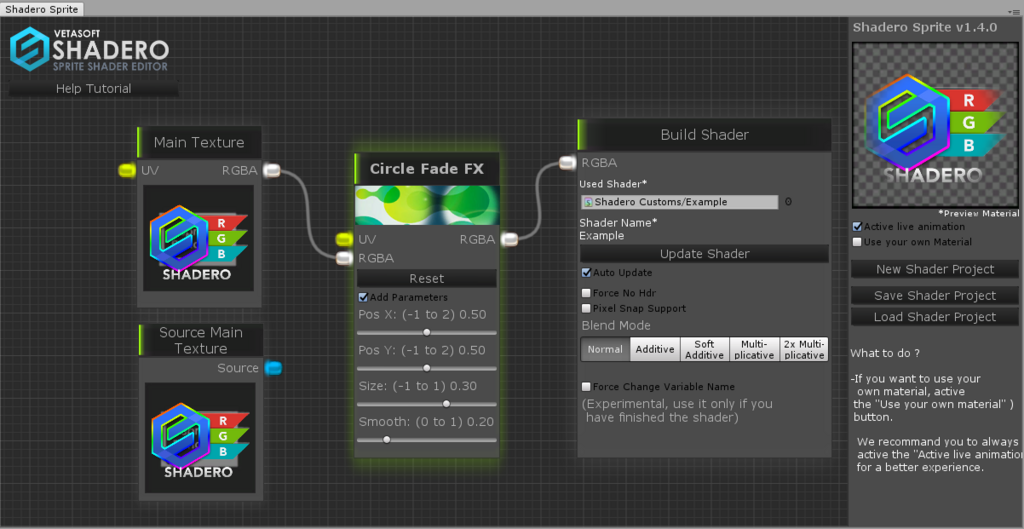Enable Force Change Variable Name checkbox
This screenshot has width=1024, height=529.
[586, 387]
